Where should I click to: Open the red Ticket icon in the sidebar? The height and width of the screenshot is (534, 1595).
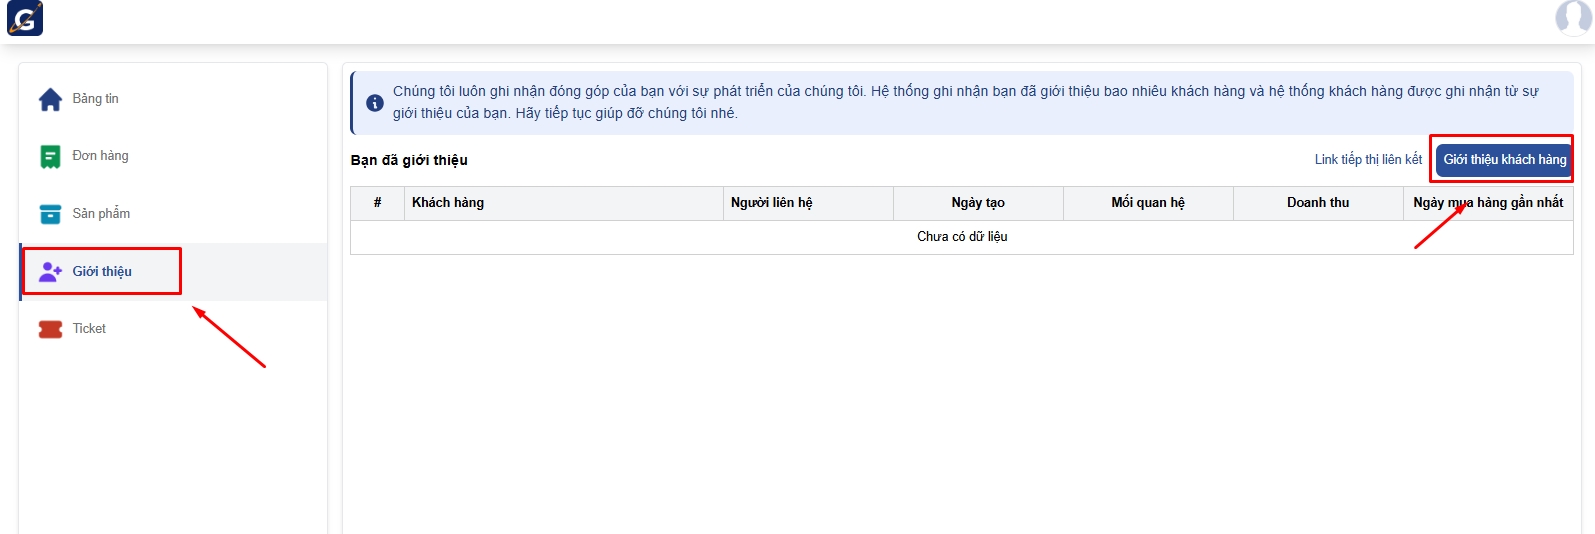coord(50,329)
